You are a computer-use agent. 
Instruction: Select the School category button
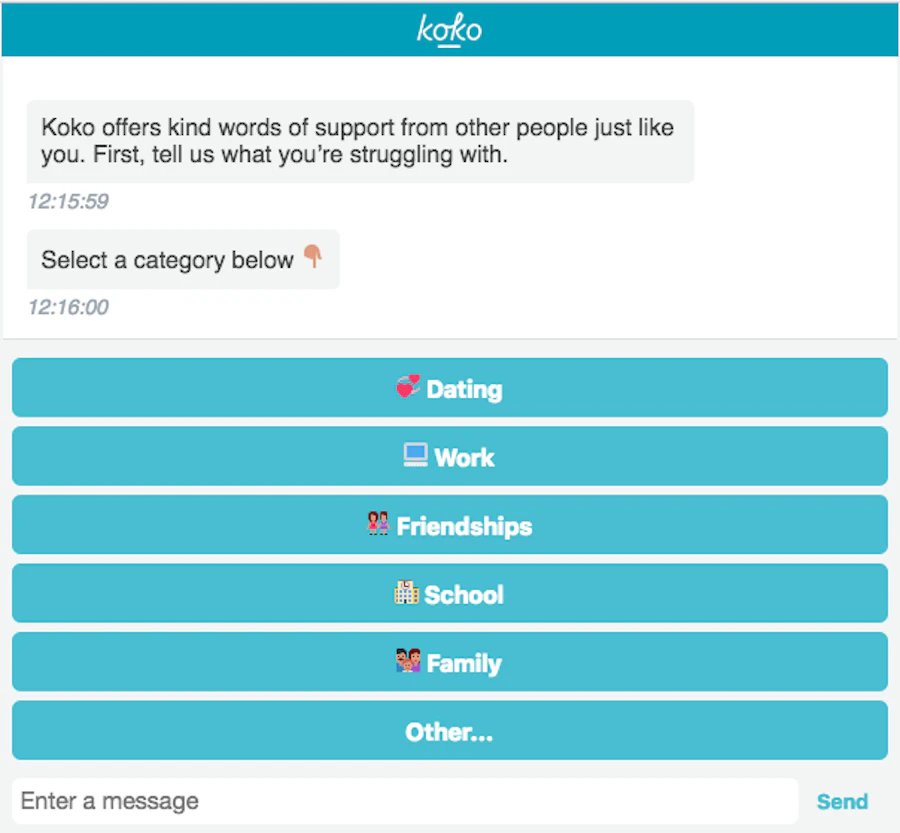(x=450, y=593)
